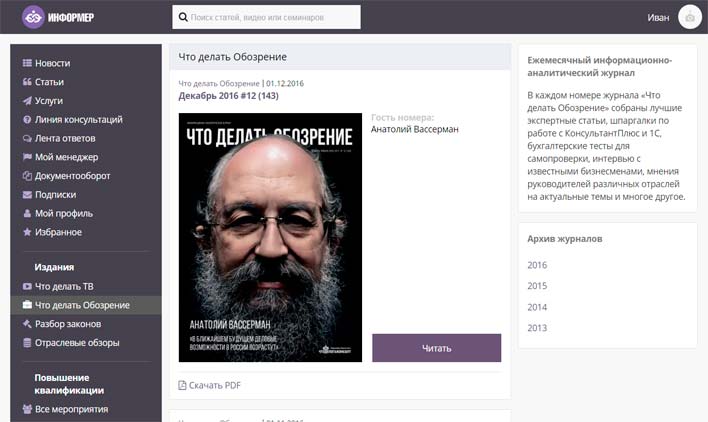Click the Все мероприятия group icon

point(27,409)
